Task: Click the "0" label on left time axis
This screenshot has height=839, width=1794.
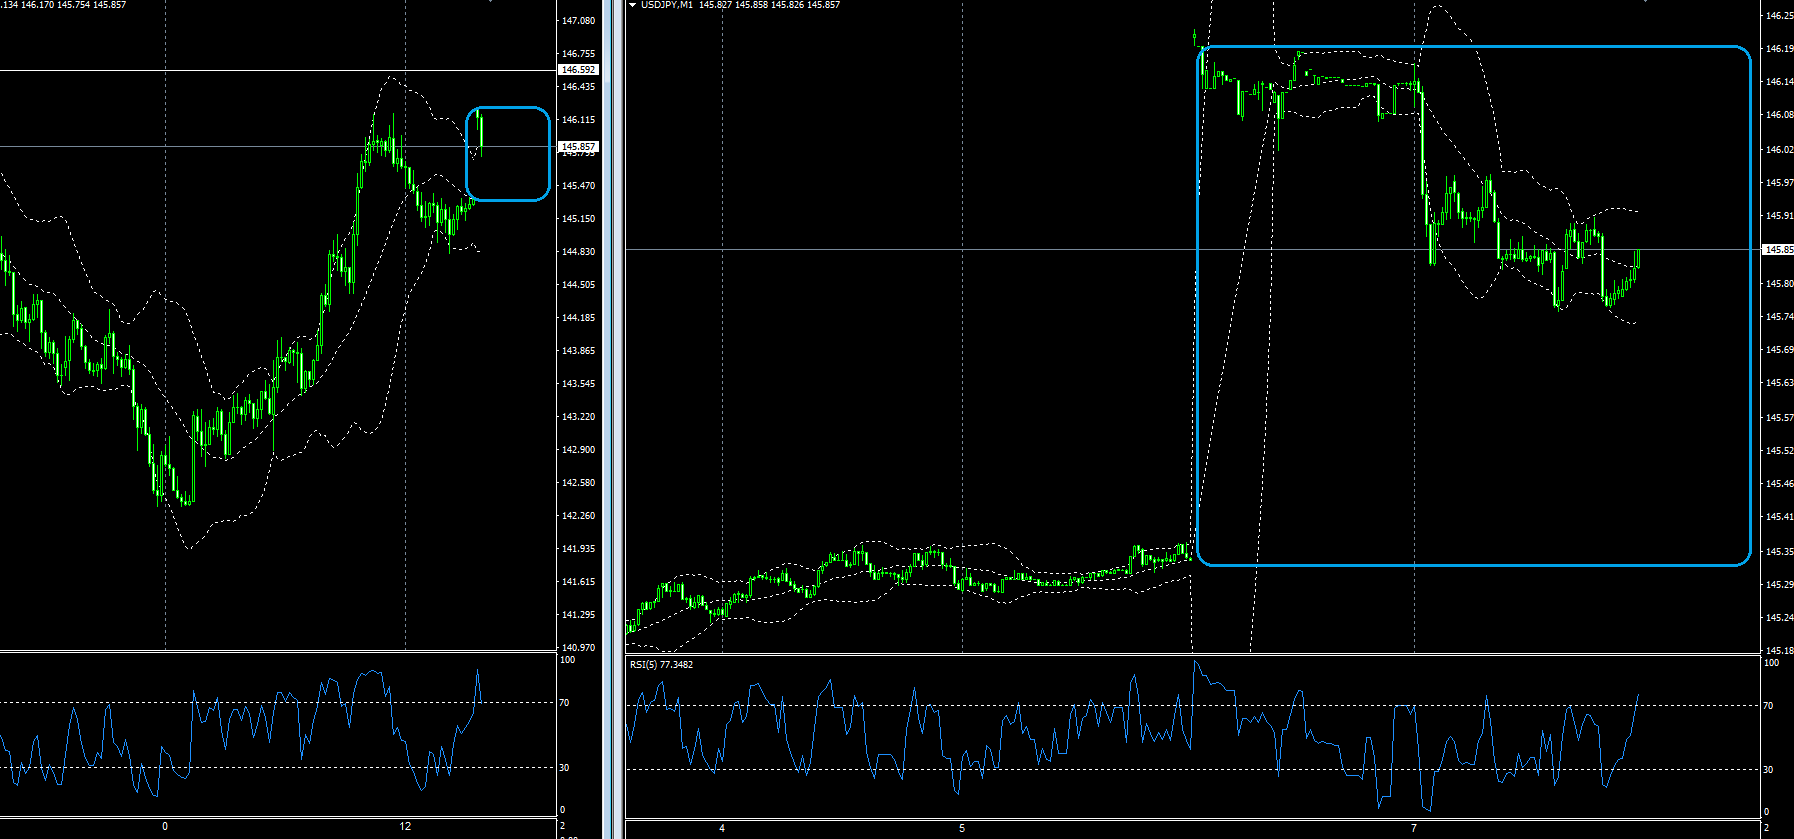Action: [x=165, y=827]
